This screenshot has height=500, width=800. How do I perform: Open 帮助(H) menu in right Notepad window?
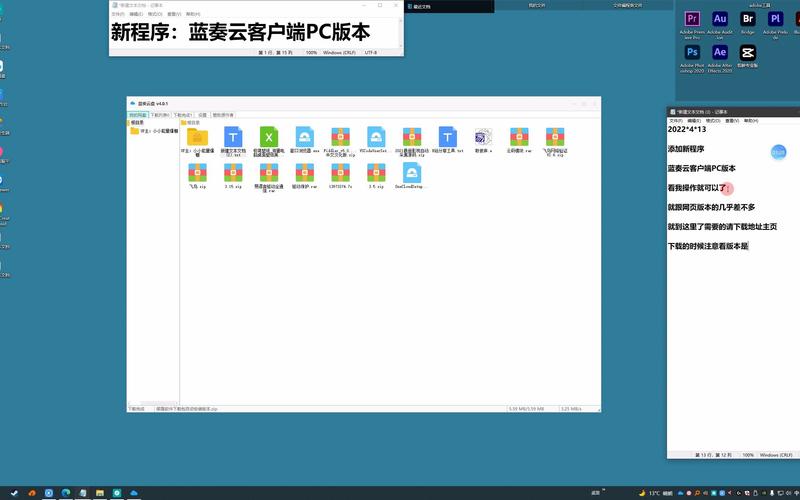[x=751, y=121]
